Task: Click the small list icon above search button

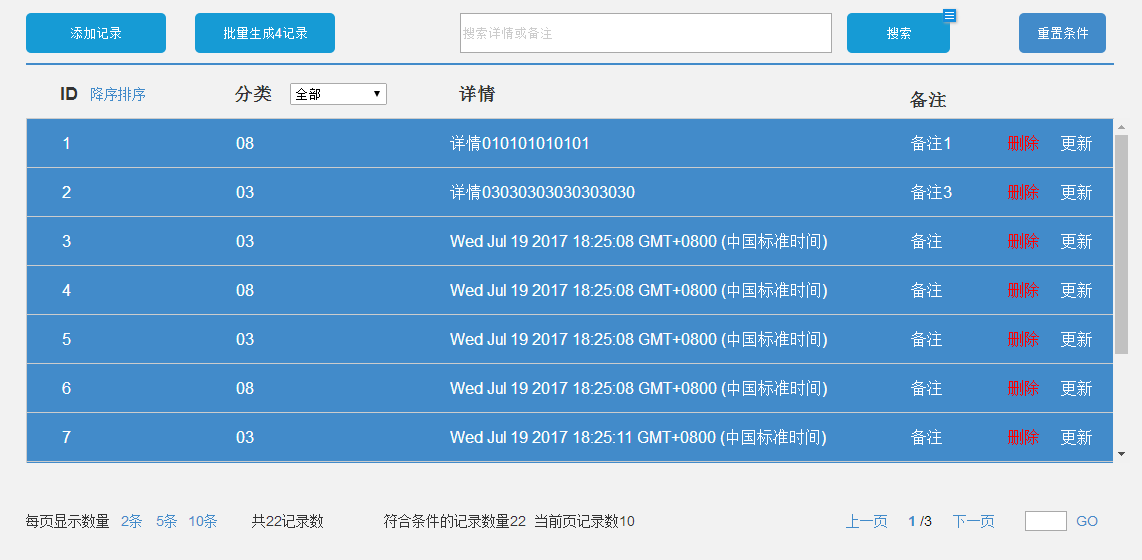Action: pos(950,15)
